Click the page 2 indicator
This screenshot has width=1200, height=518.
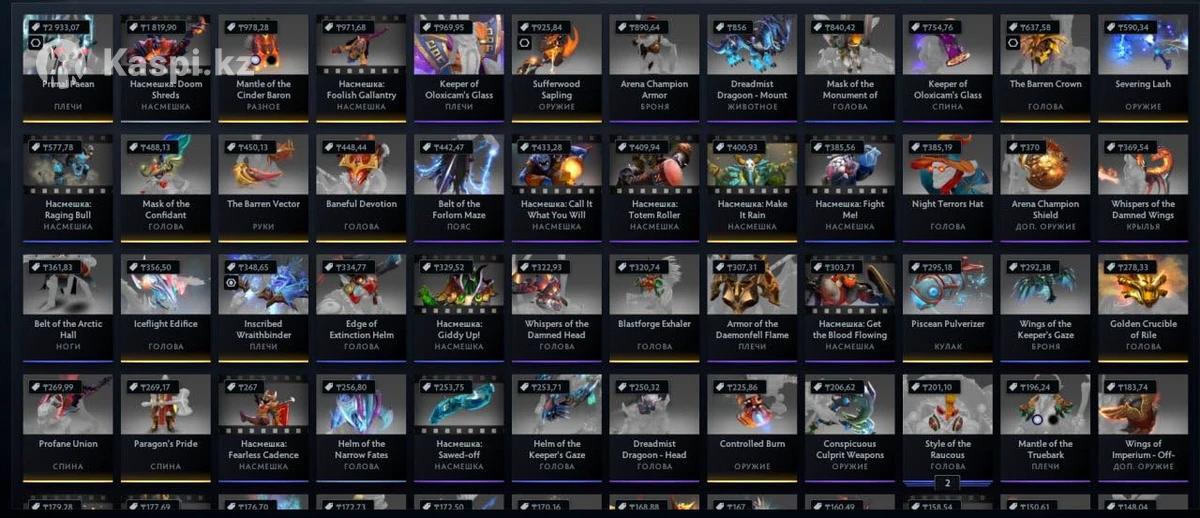[x=947, y=482]
